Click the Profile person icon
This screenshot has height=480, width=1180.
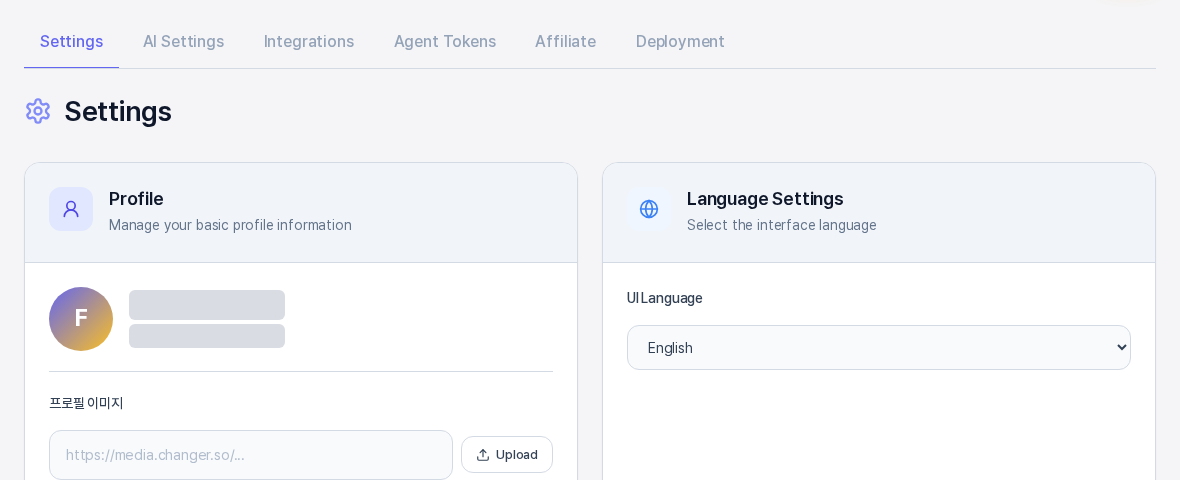coord(71,209)
